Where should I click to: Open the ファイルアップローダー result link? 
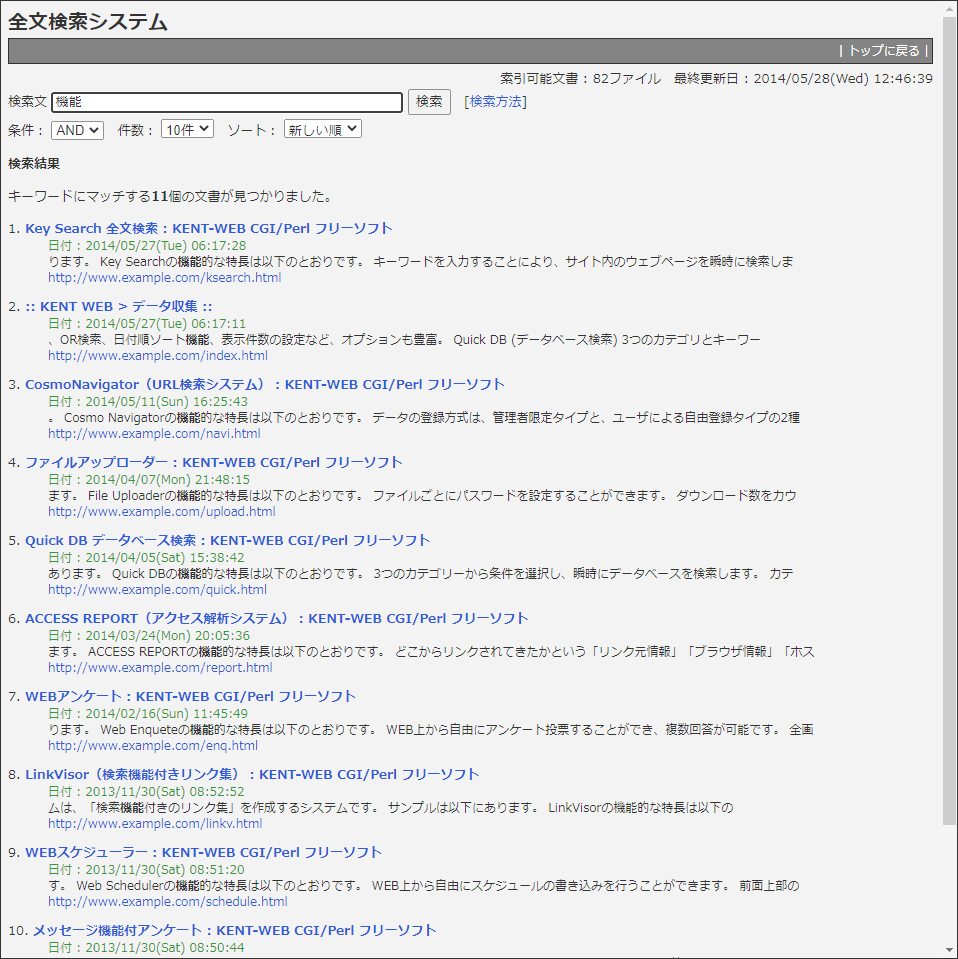tap(225, 462)
